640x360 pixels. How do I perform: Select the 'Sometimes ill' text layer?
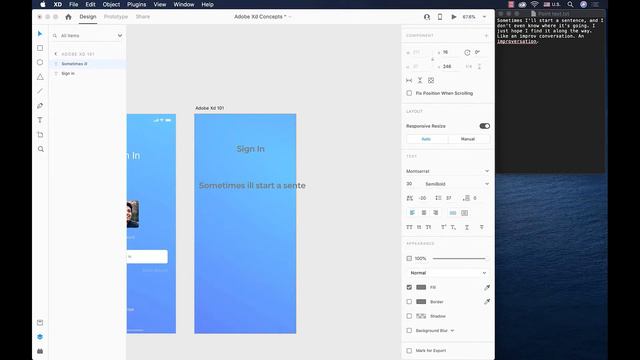(x=88, y=64)
